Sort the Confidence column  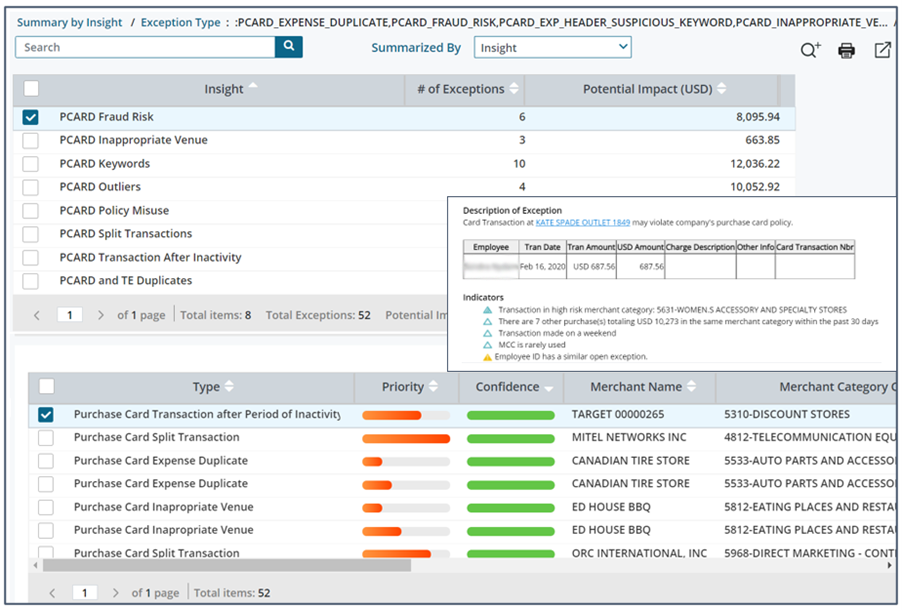549,389
